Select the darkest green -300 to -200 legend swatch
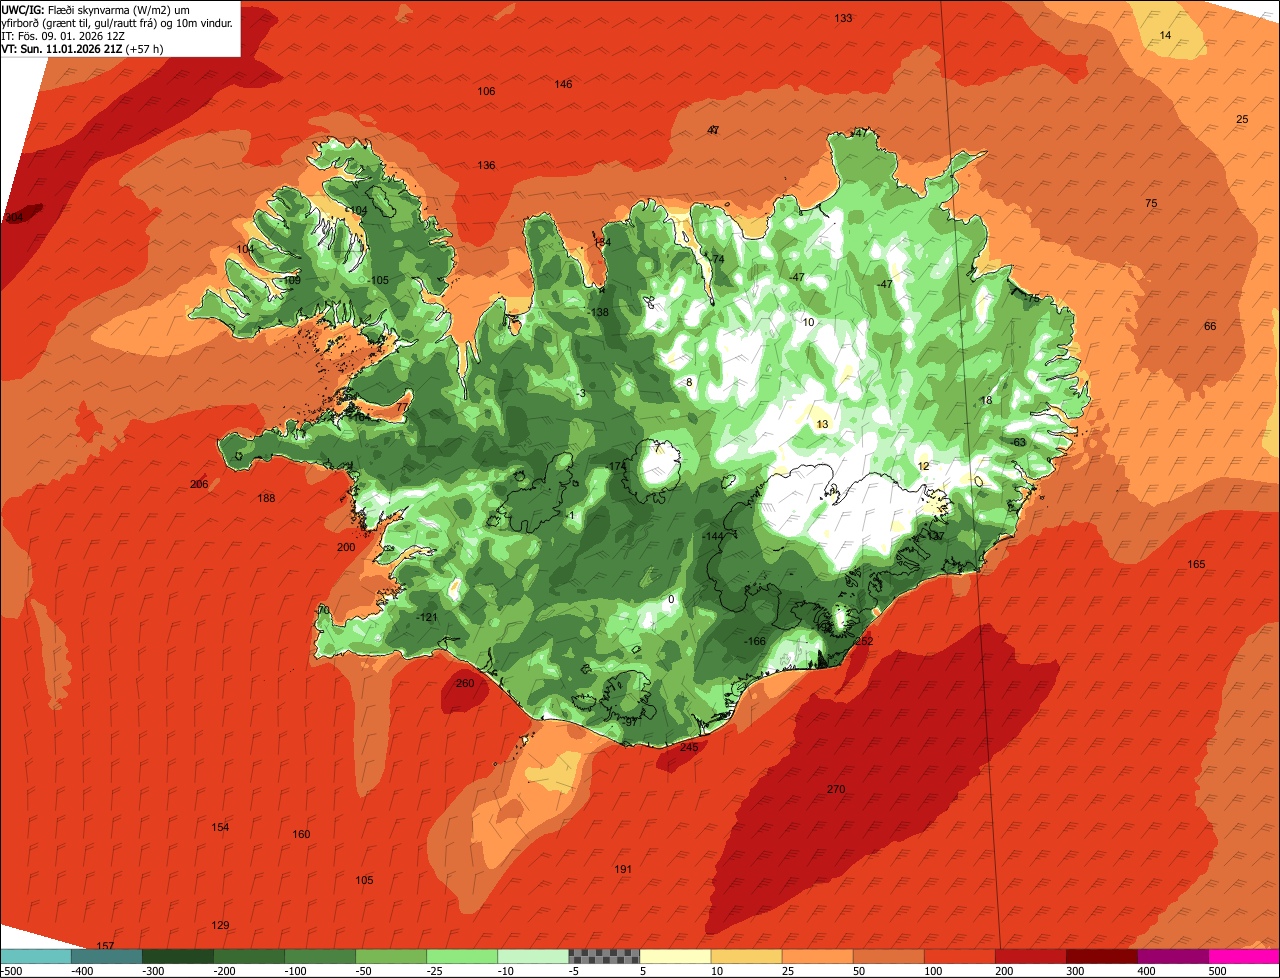1280x978 pixels. tap(177, 956)
